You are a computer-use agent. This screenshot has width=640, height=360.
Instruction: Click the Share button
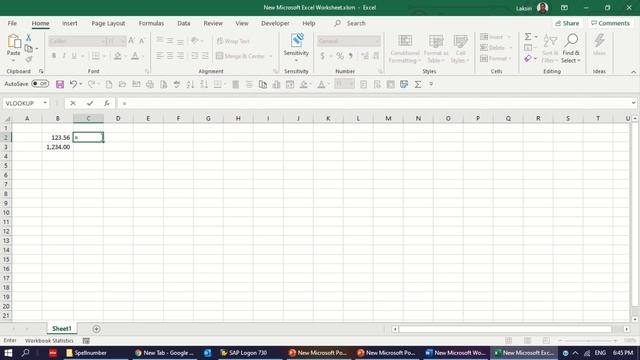tap(567, 23)
